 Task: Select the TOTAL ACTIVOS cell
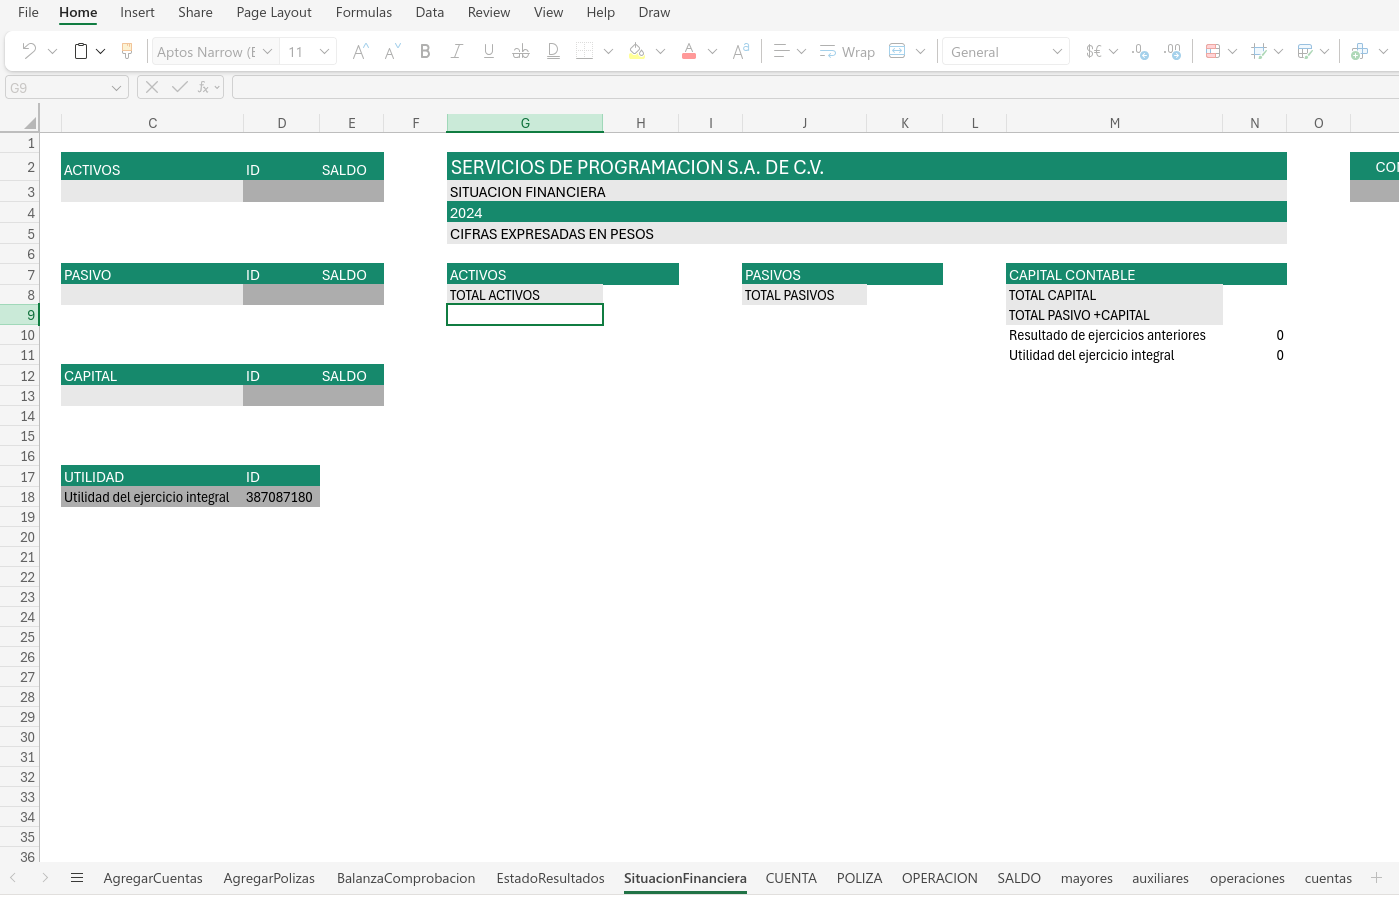click(x=525, y=295)
